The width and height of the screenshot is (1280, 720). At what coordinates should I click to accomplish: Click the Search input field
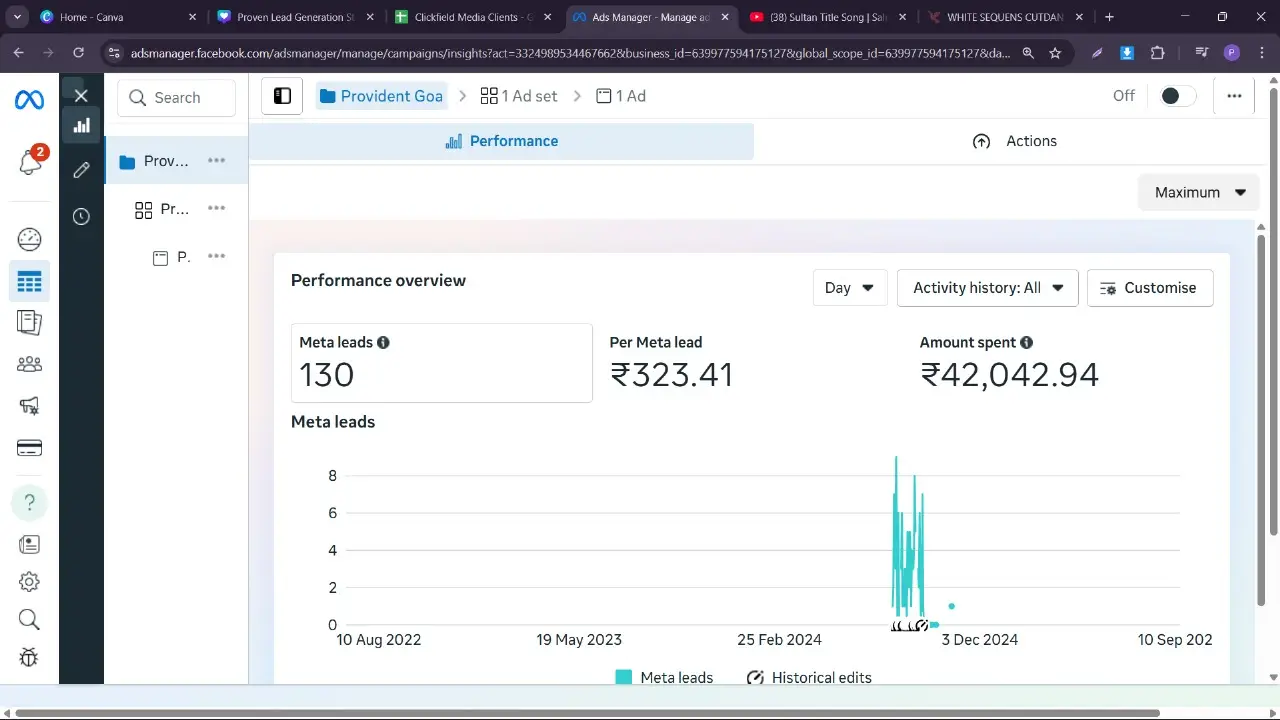pyautogui.click(x=177, y=98)
